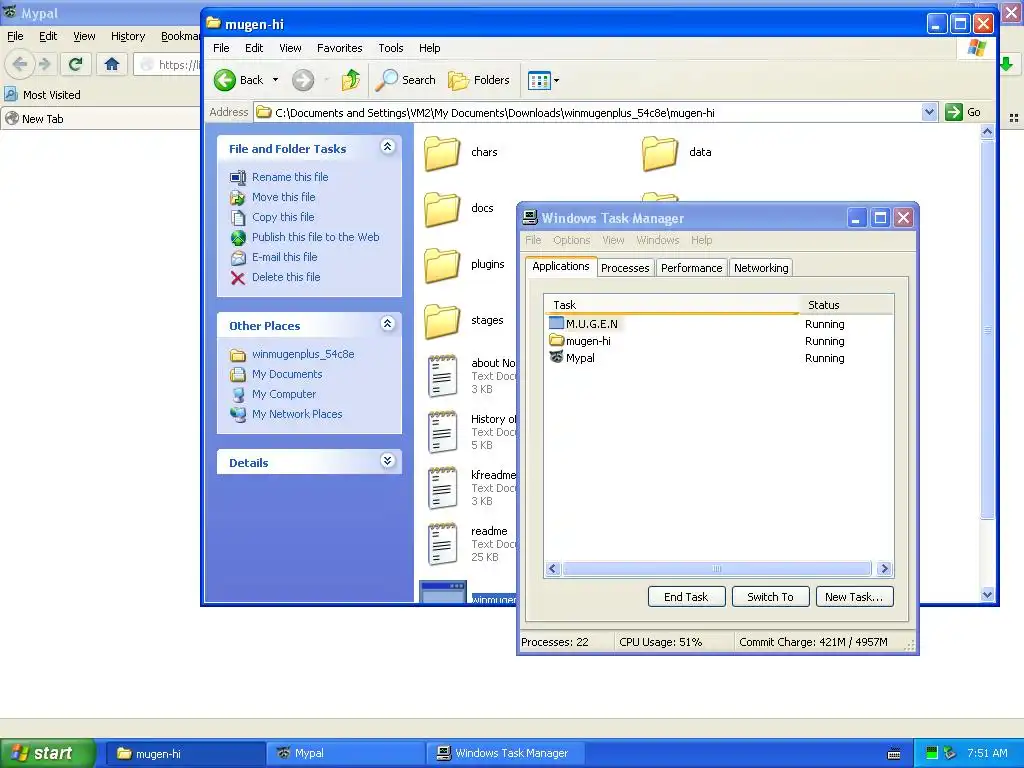The height and width of the screenshot is (768, 1024).
Task: Select Applications tab in Task Manager
Action: click(560, 266)
